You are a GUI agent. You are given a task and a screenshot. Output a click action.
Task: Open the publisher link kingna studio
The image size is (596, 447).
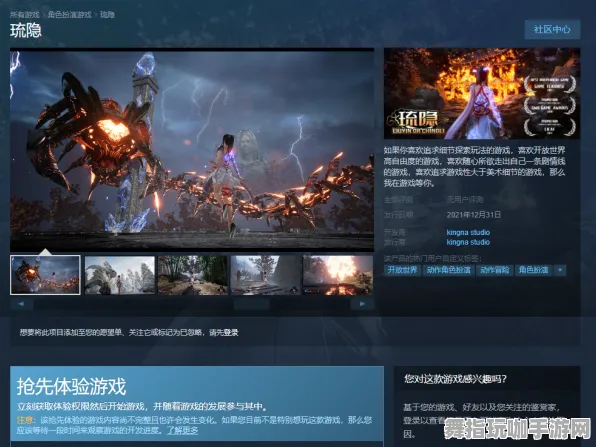pos(468,242)
